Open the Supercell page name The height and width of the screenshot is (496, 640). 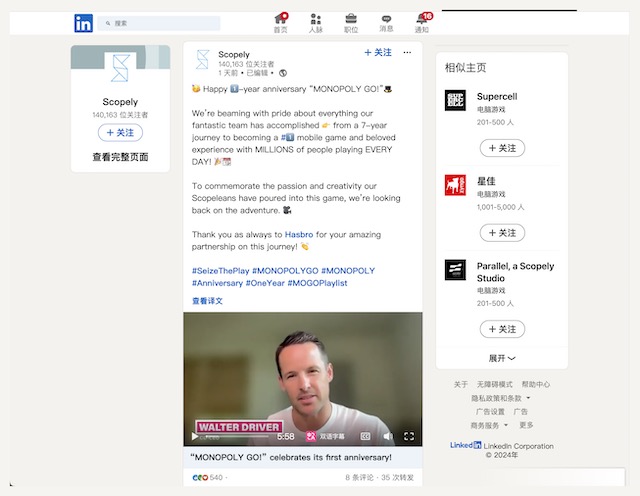tap(497, 97)
